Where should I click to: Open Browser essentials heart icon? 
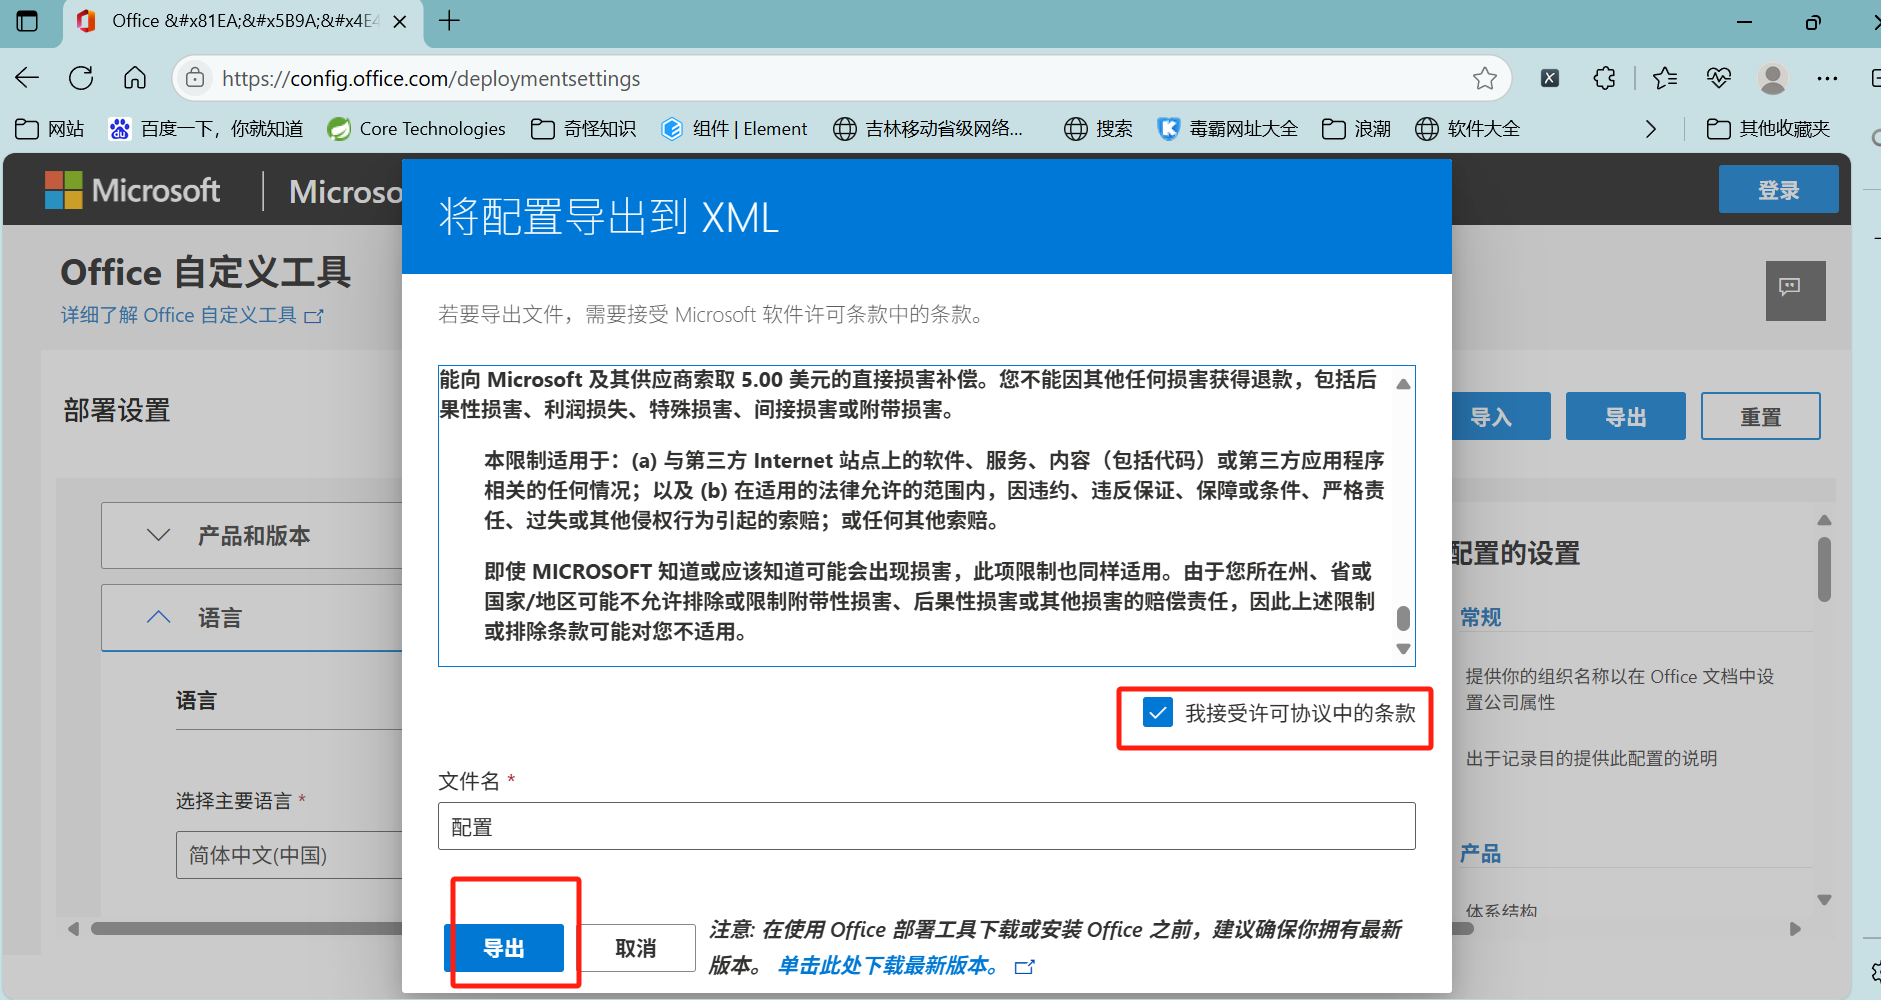pos(1719,78)
